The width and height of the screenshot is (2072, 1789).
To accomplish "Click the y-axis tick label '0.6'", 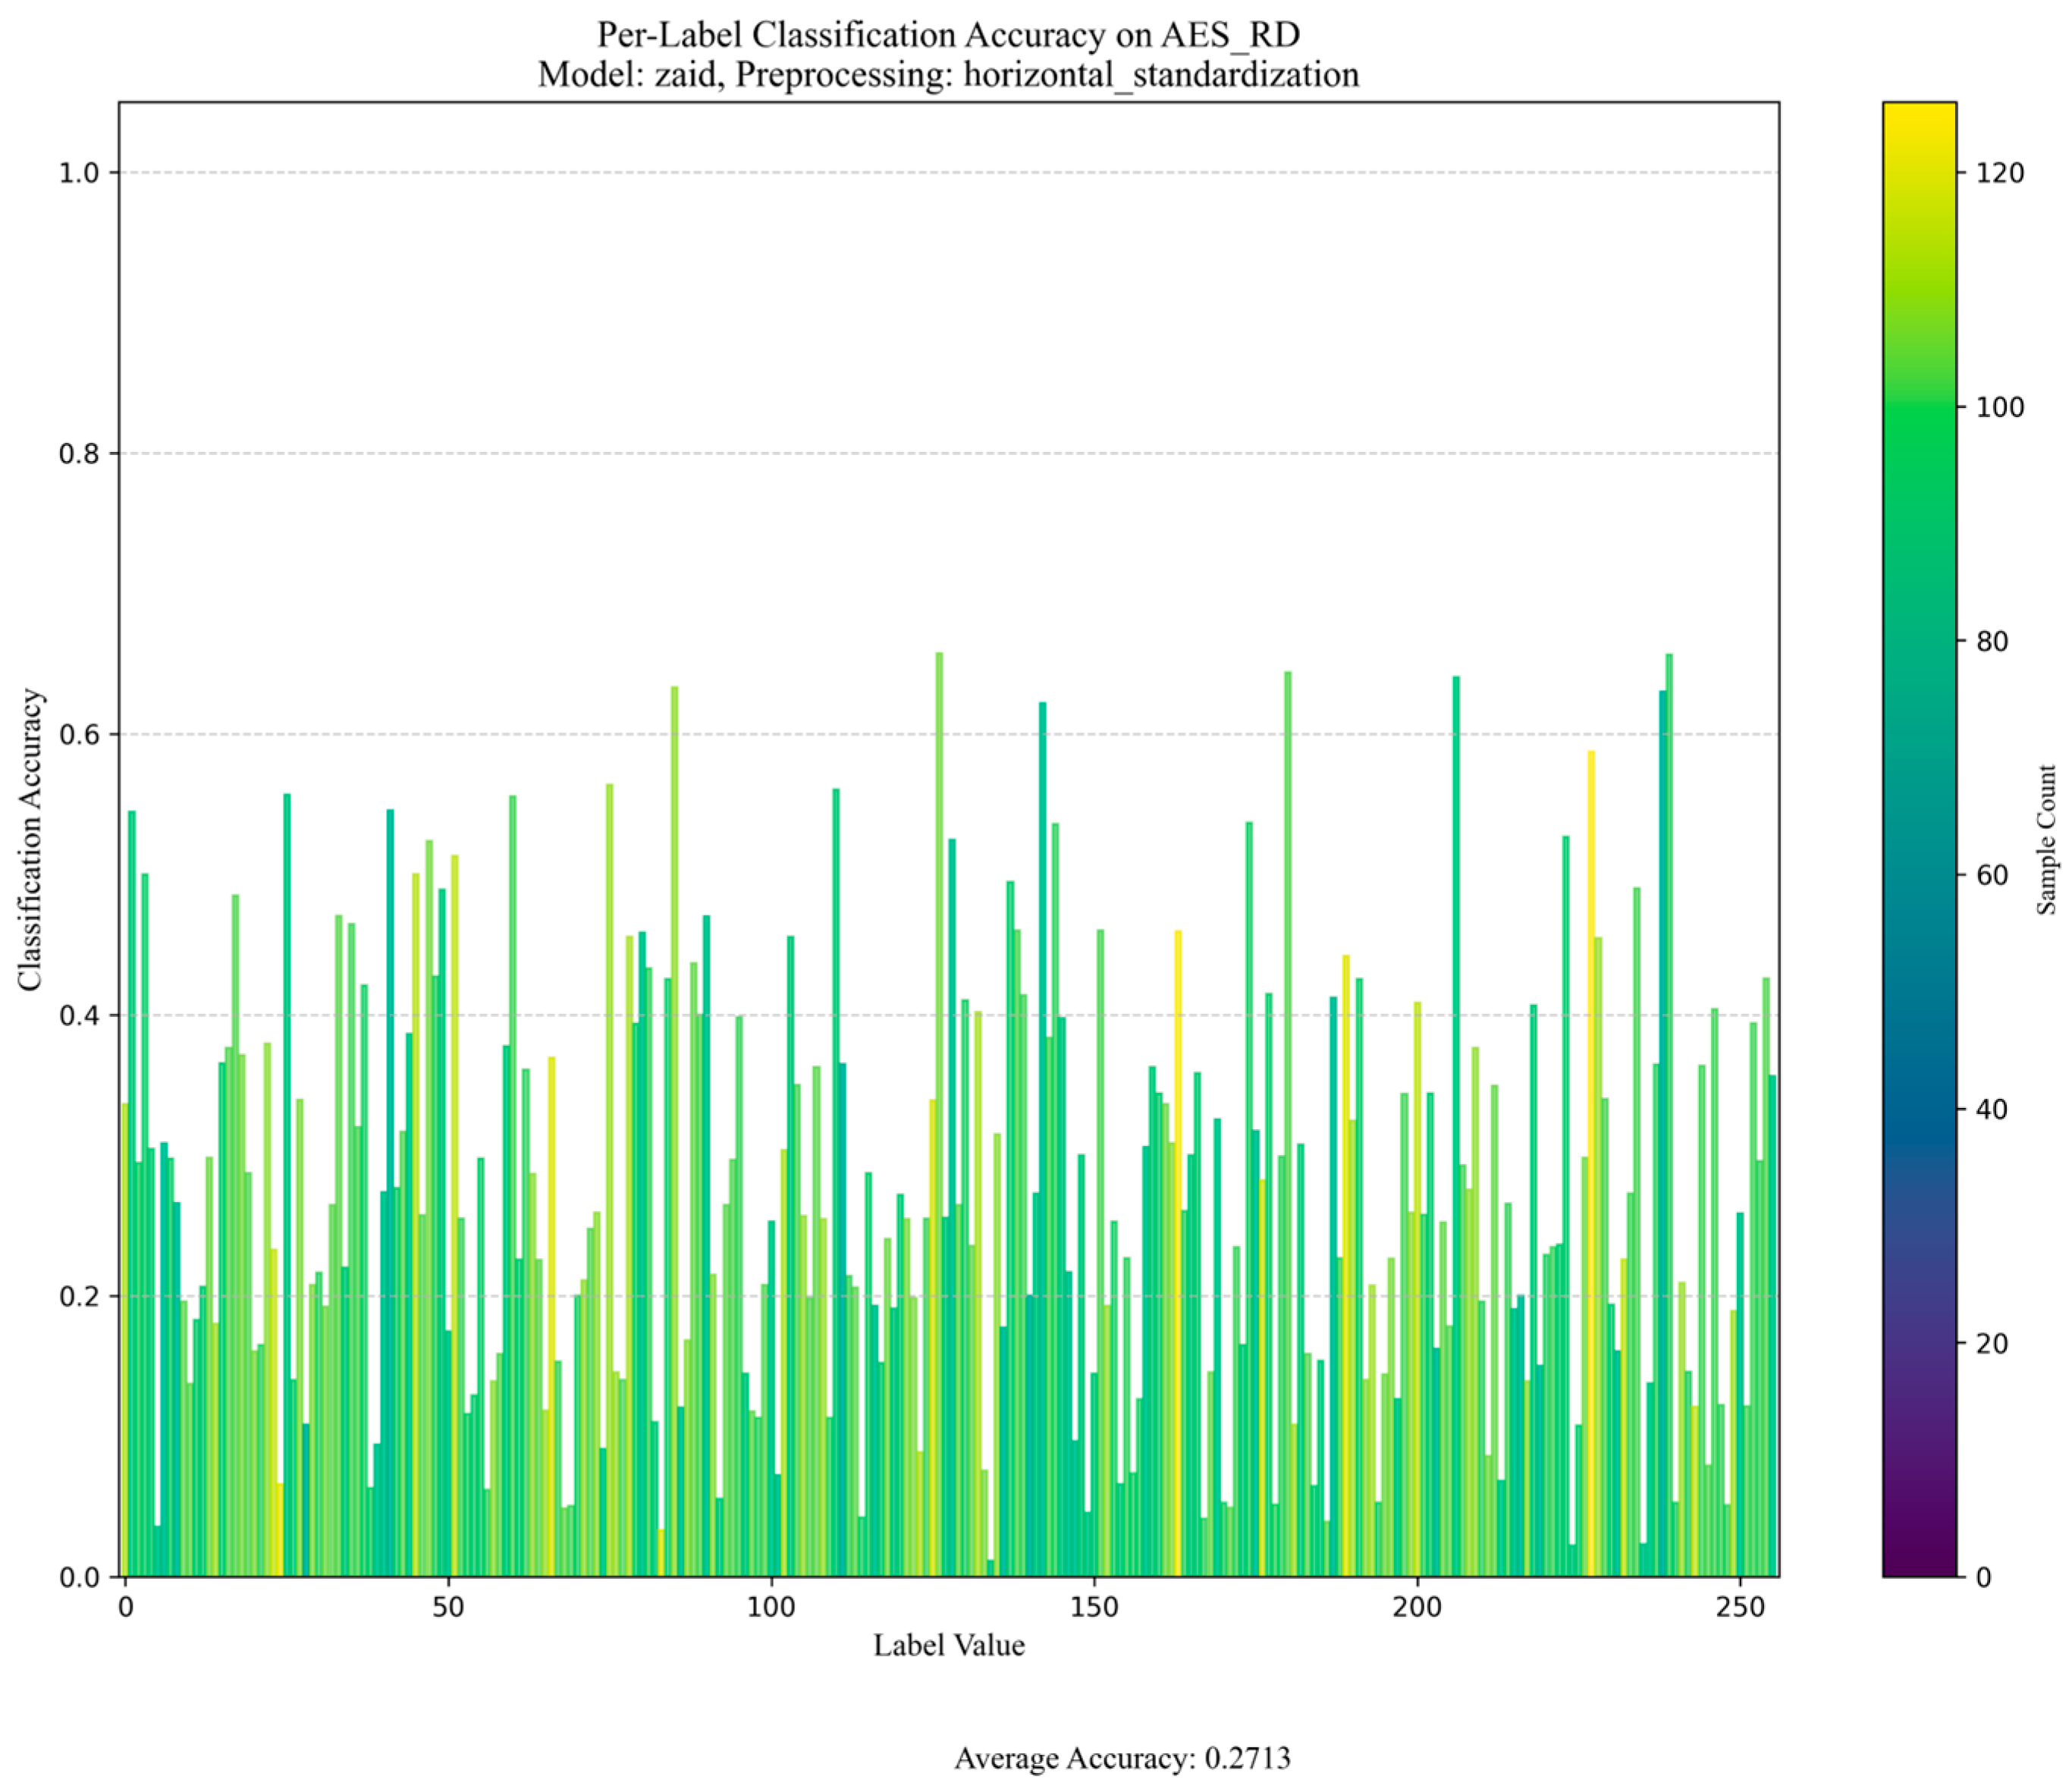I will [x=80, y=735].
